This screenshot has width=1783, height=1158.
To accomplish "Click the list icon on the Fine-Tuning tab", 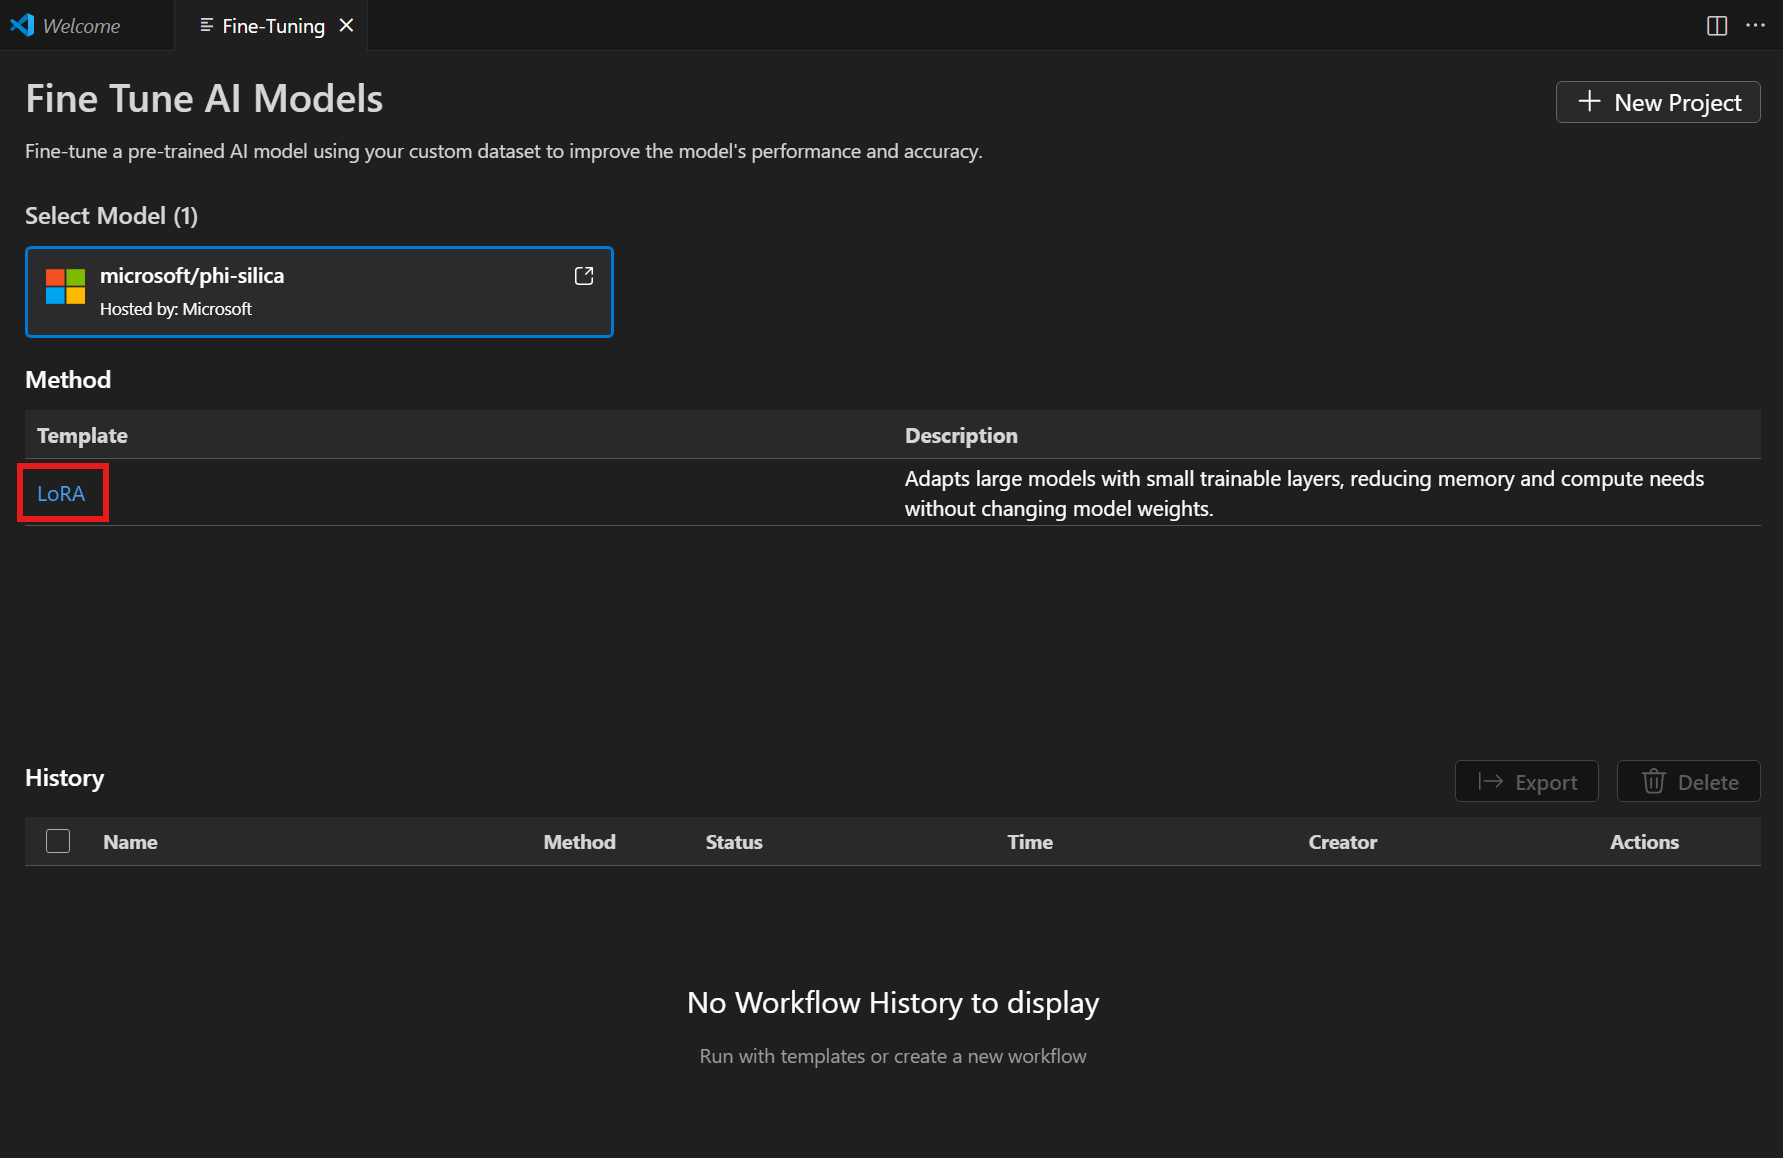I will 207,25.
